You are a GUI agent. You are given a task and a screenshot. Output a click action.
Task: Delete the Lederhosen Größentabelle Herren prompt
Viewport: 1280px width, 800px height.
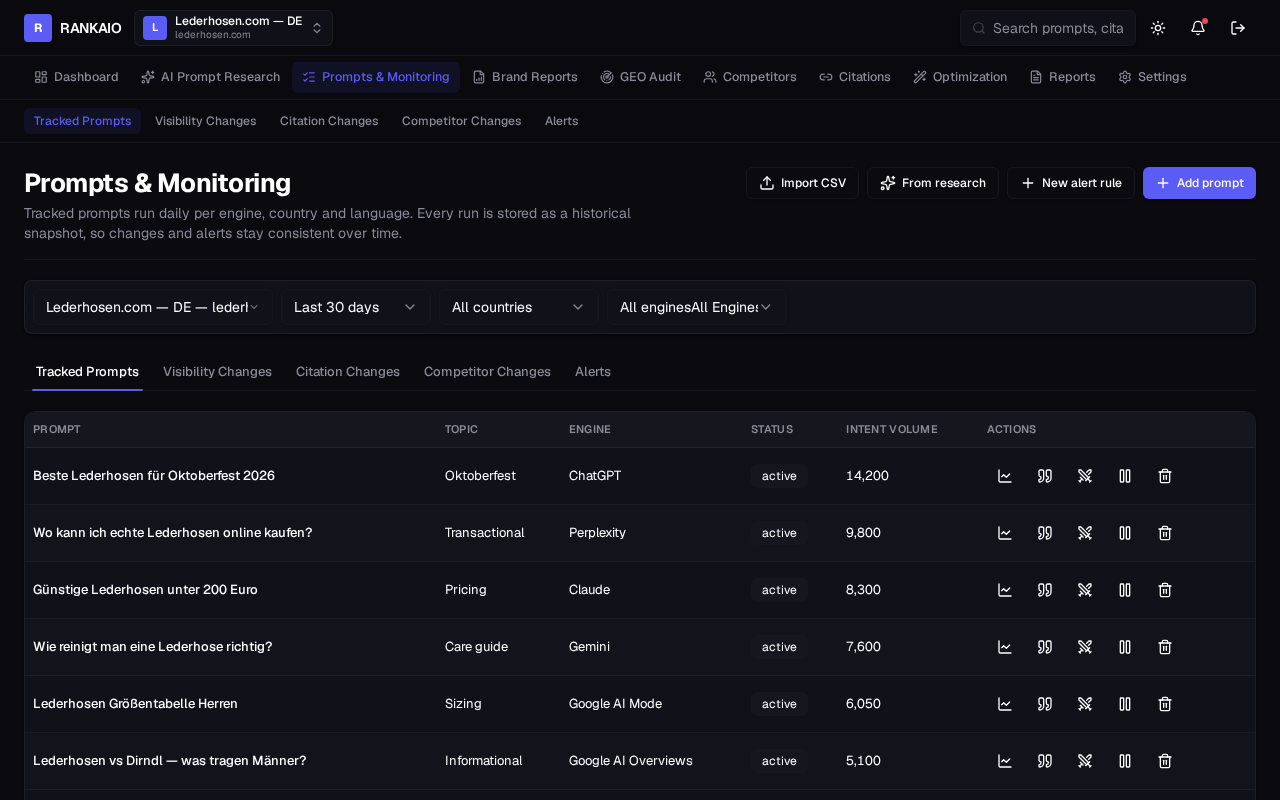pos(1165,704)
